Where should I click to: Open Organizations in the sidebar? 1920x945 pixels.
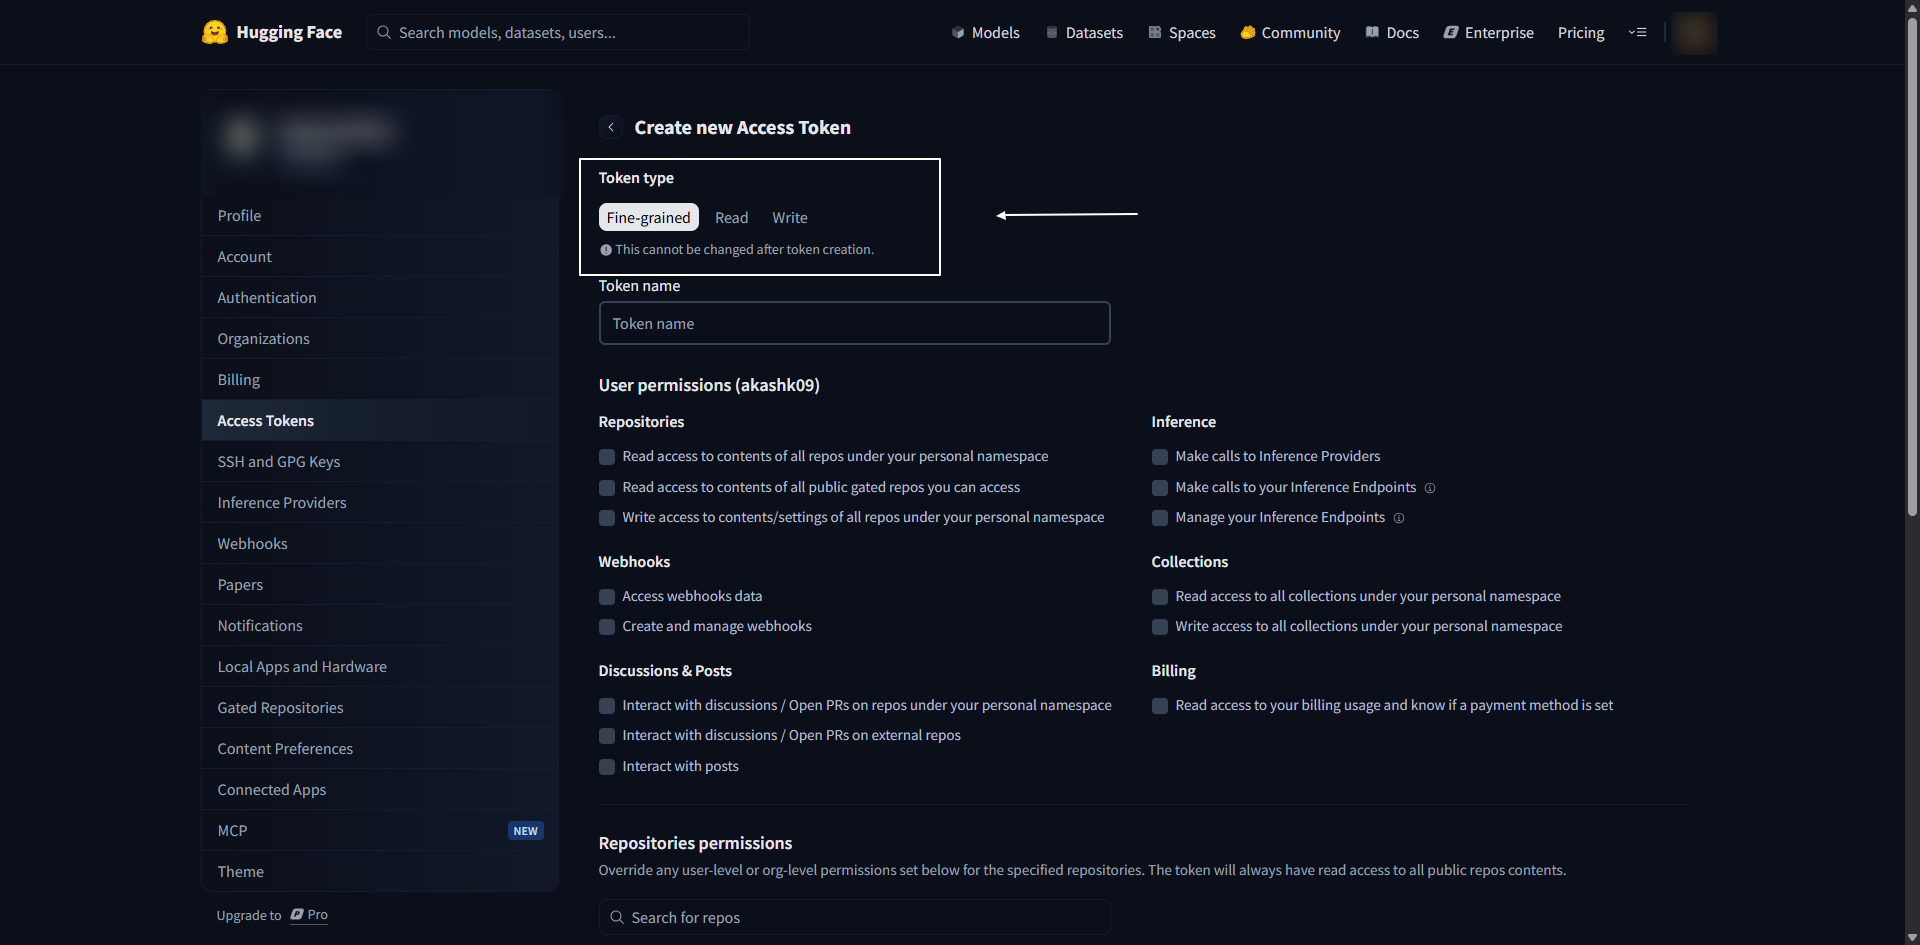tap(380, 338)
